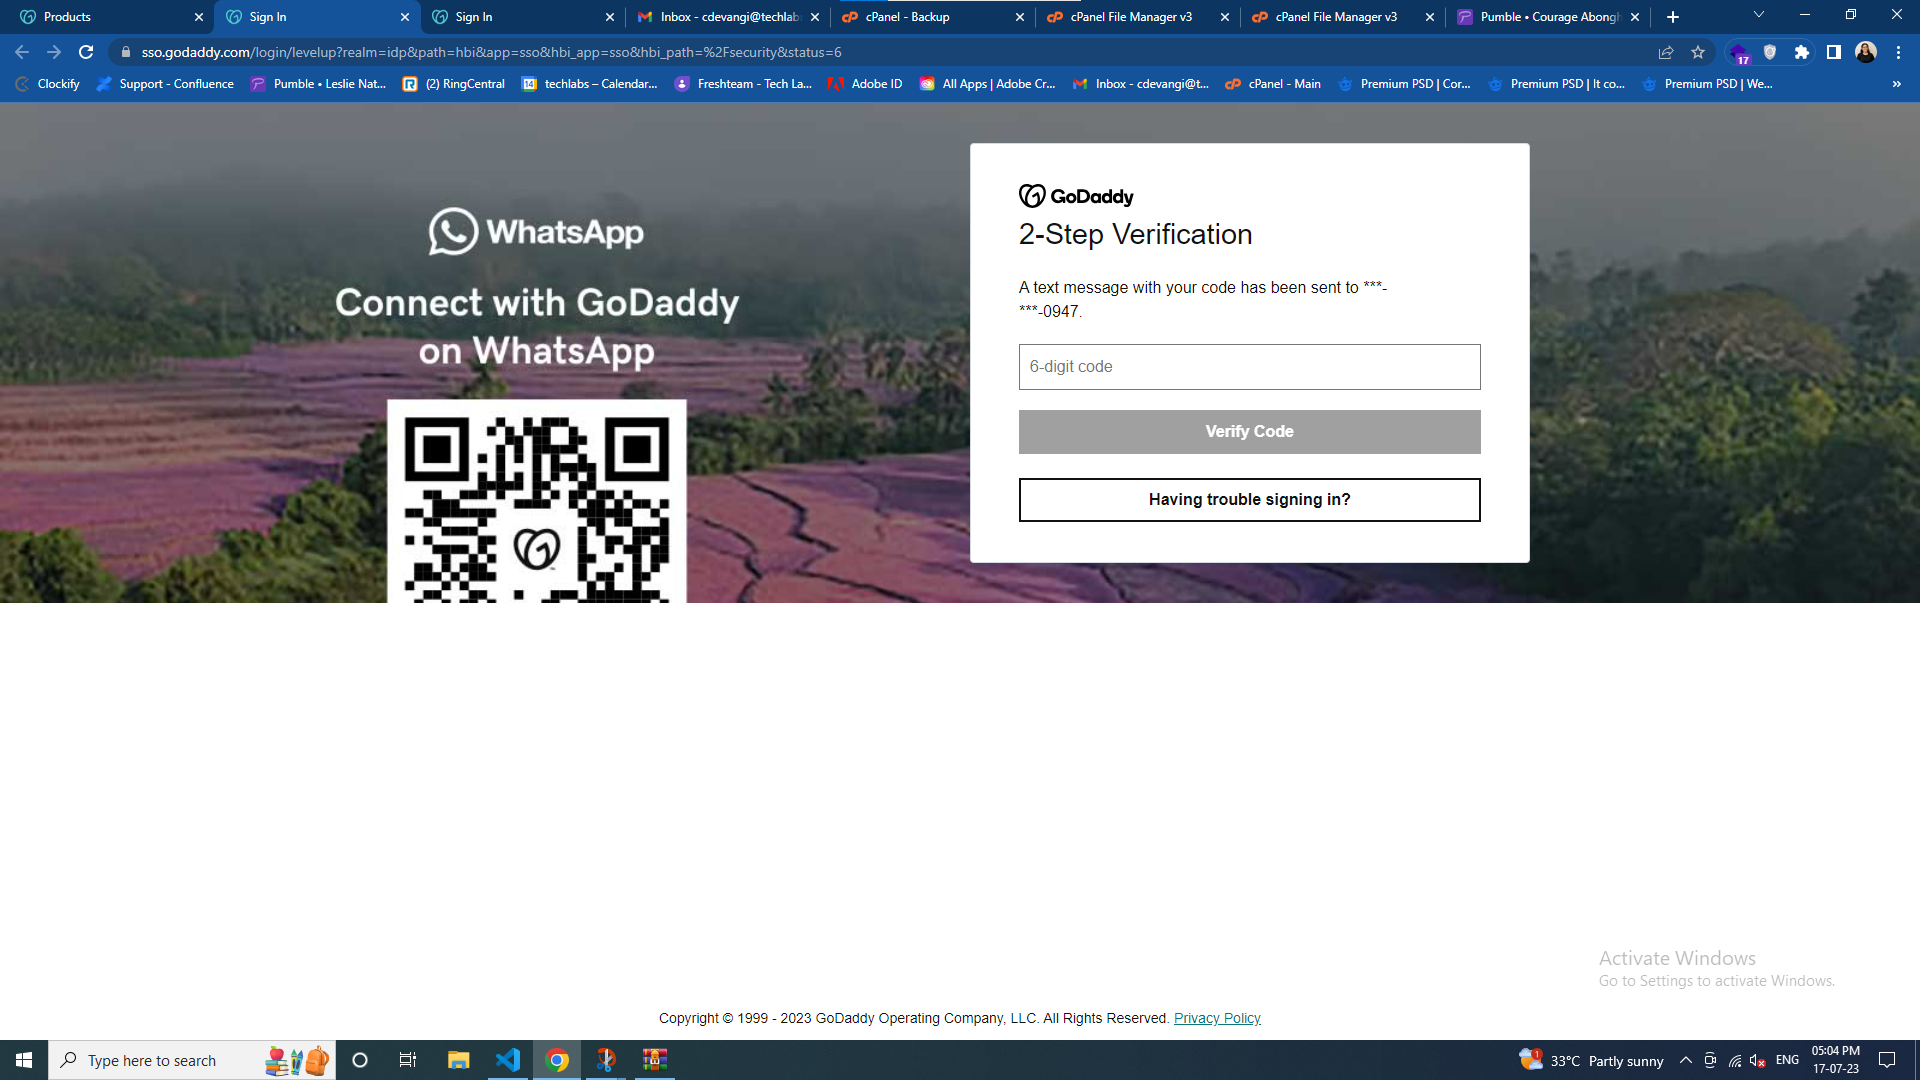Image resolution: width=1920 pixels, height=1080 pixels.
Task: Open the weather widget showing 33°C
Action: (x=1592, y=1060)
